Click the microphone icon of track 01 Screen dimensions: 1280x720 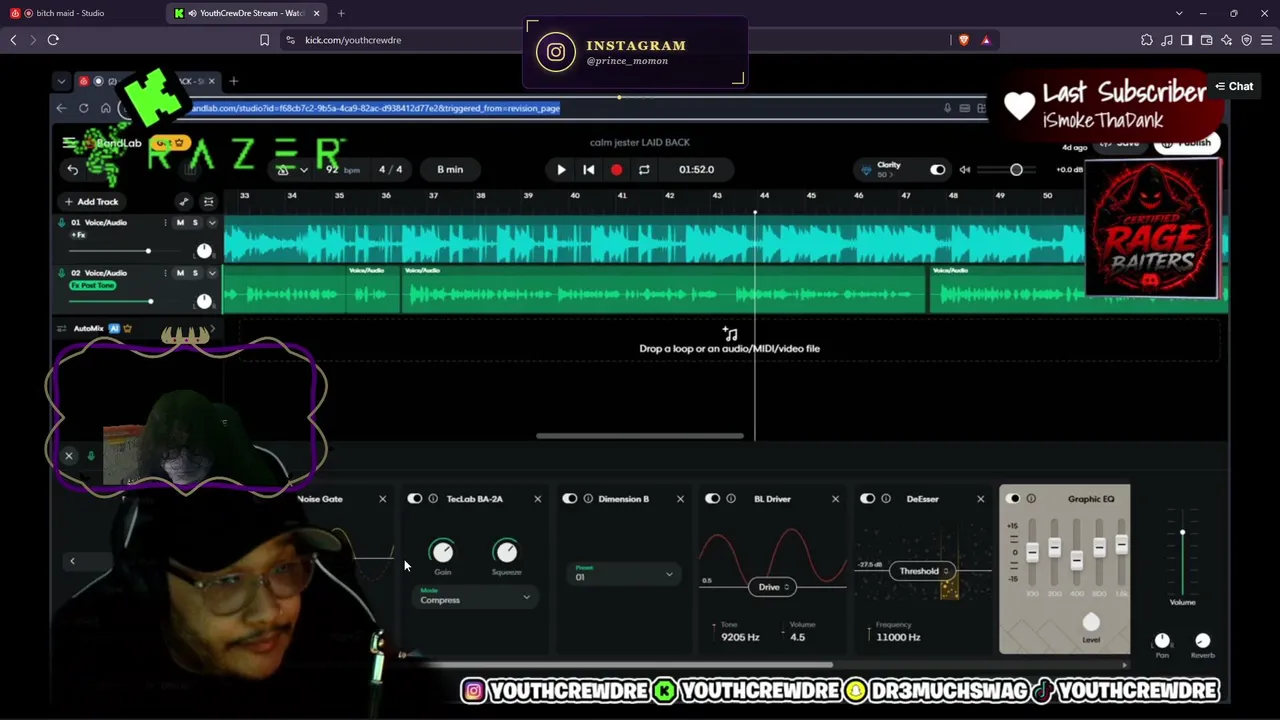[61, 223]
